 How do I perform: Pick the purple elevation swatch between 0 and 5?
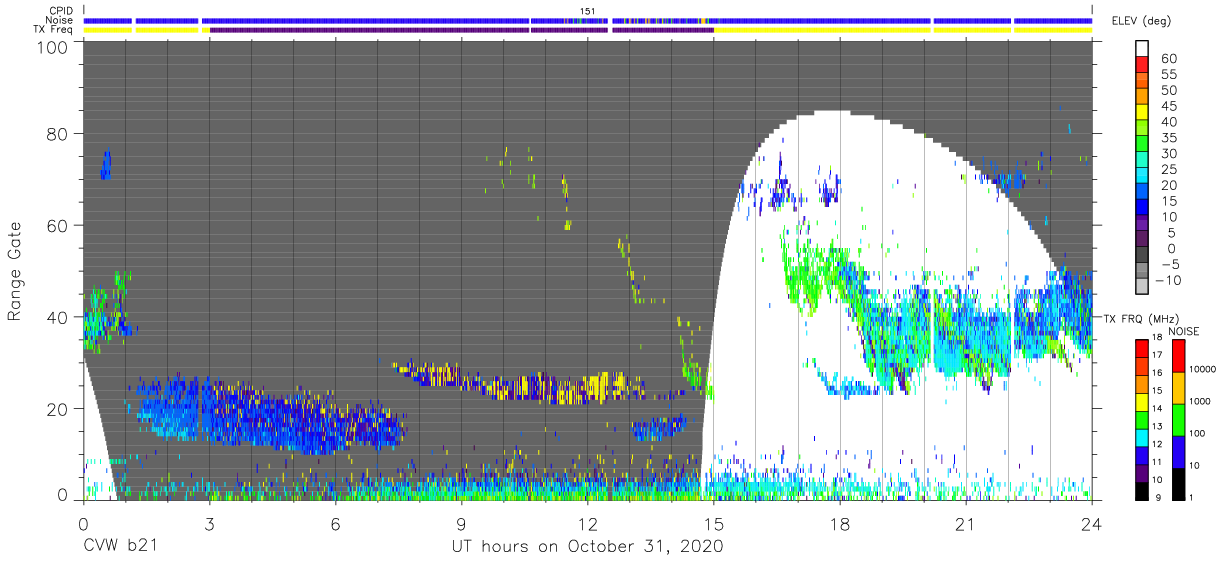(1144, 240)
